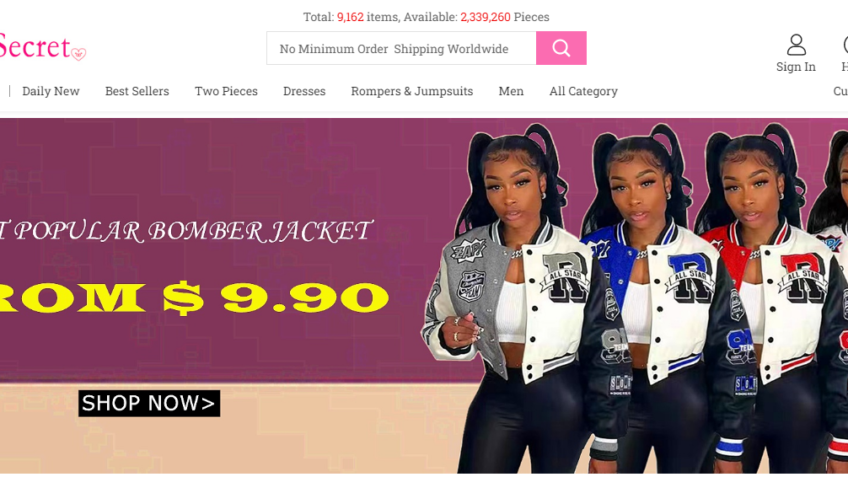
Task: Click the 9,162 items total count
Action: 350,17
